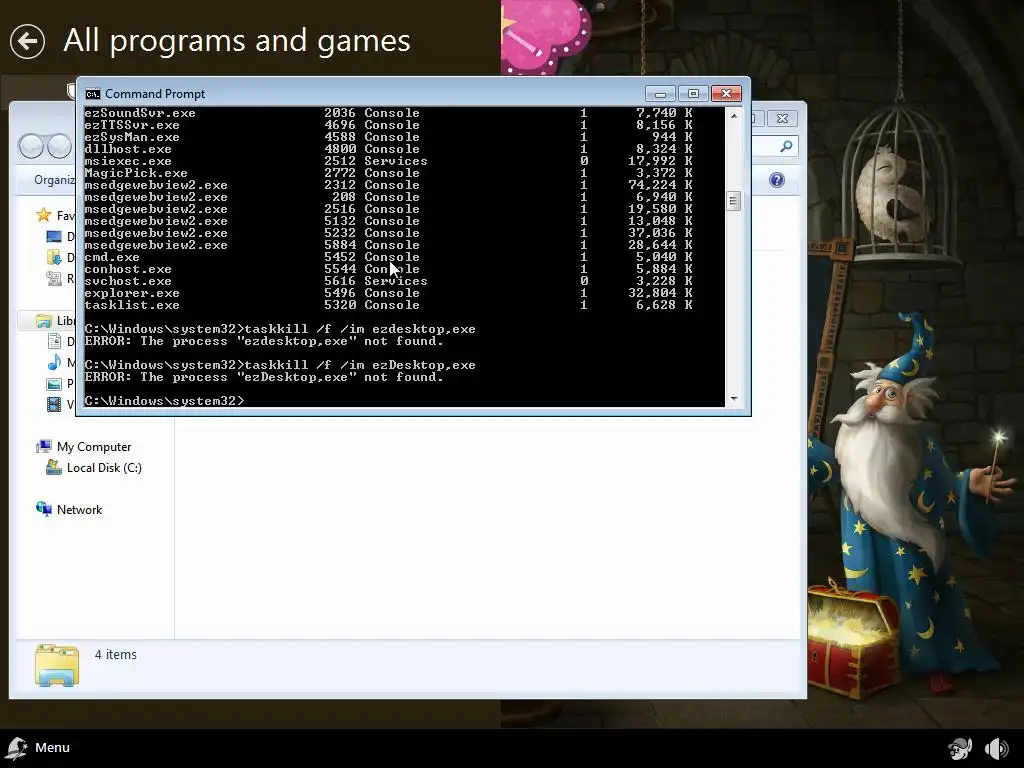Screen dimensions: 1024x768
Task: Click the Command Prompt scrollbar thumb
Action: 733,201
